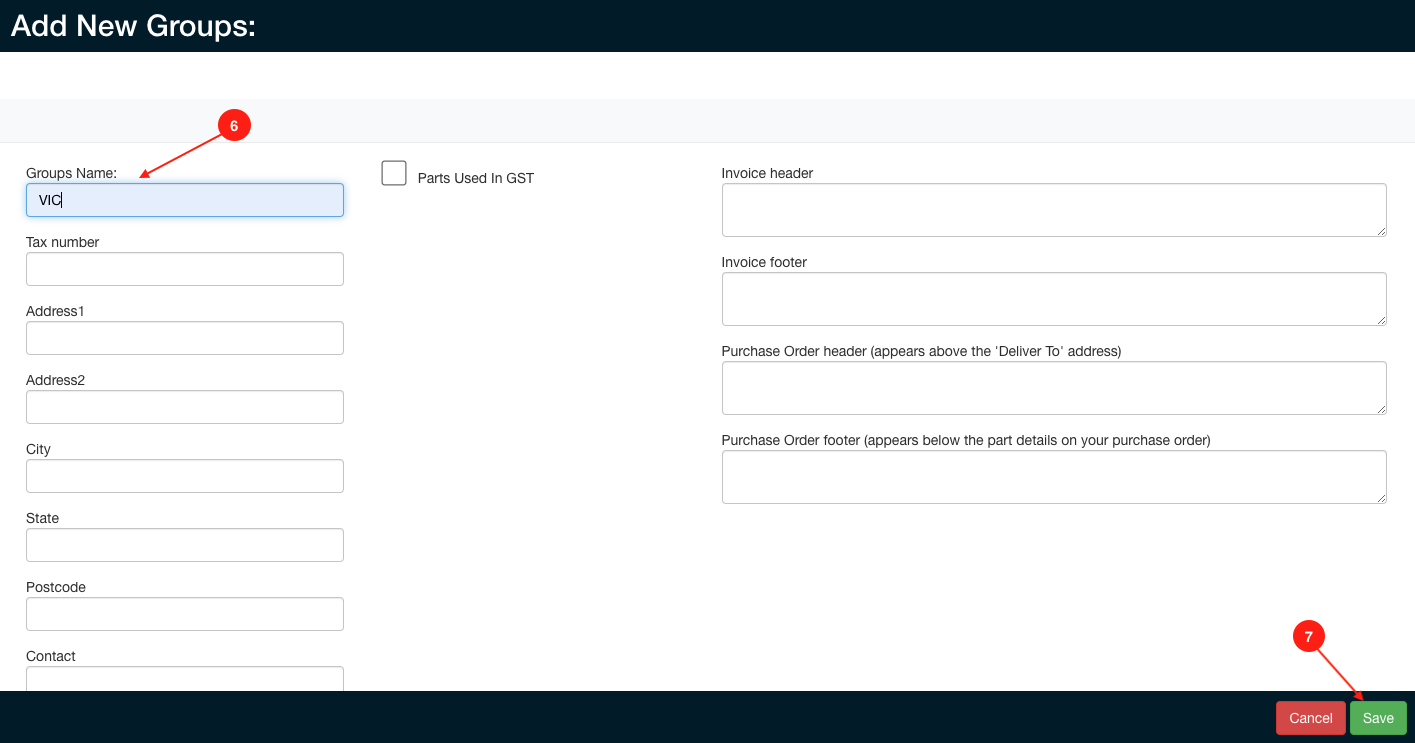Screen dimensions: 1415x743
Task: Click the Purchase Order footer text area
Action: pos(1053,477)
